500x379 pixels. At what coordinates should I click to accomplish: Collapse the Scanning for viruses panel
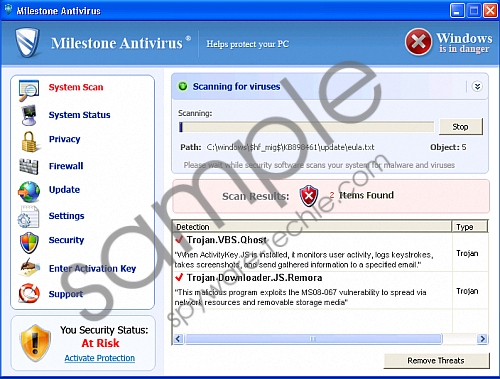coord(477,87)
